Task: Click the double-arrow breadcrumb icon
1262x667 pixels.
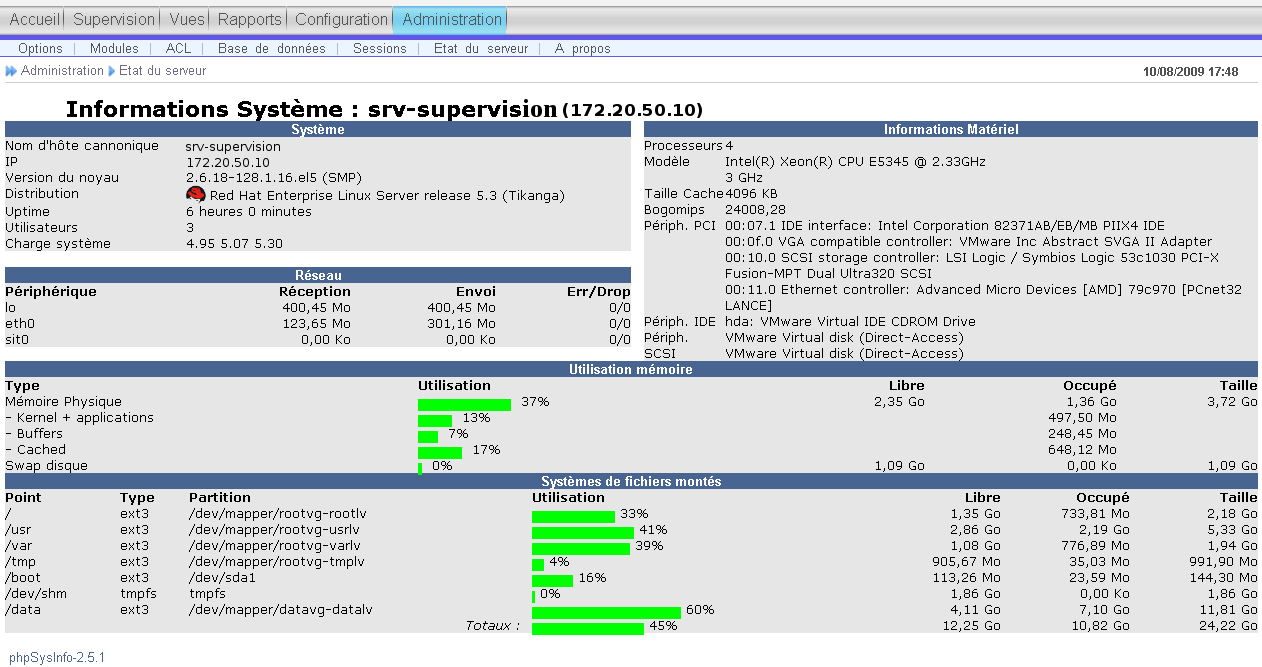Action: (11, 71)
